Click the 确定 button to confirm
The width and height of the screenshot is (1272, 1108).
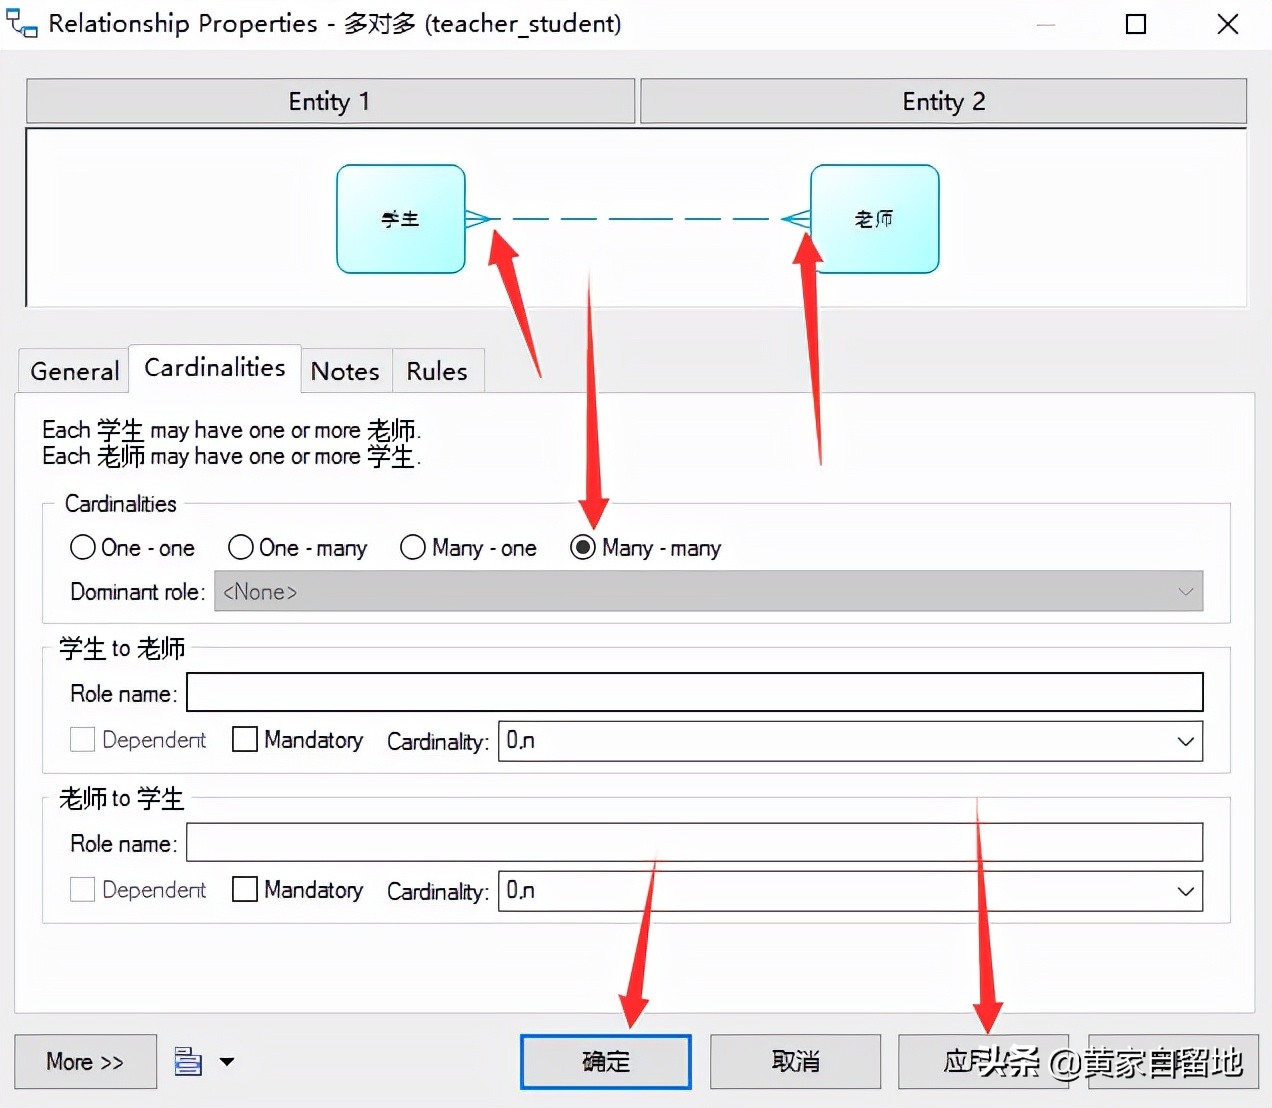point(605,1062)
